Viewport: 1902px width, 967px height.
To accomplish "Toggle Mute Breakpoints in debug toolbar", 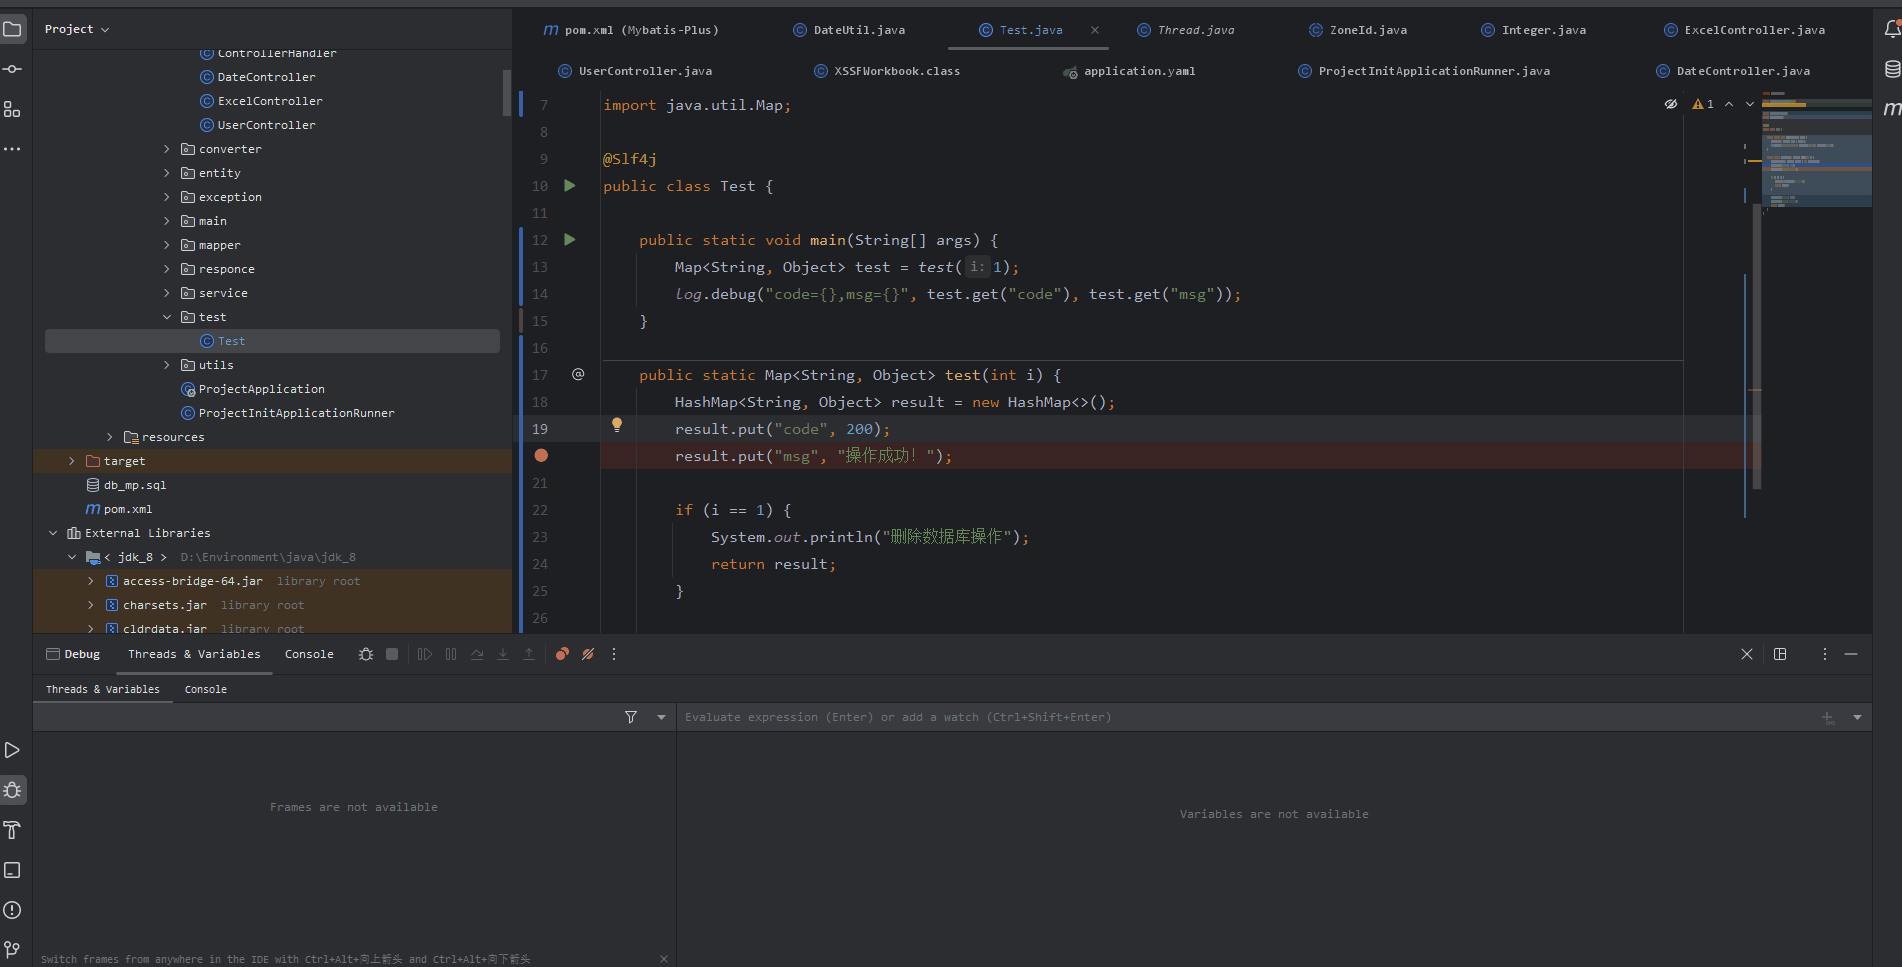I will point(588,654).
